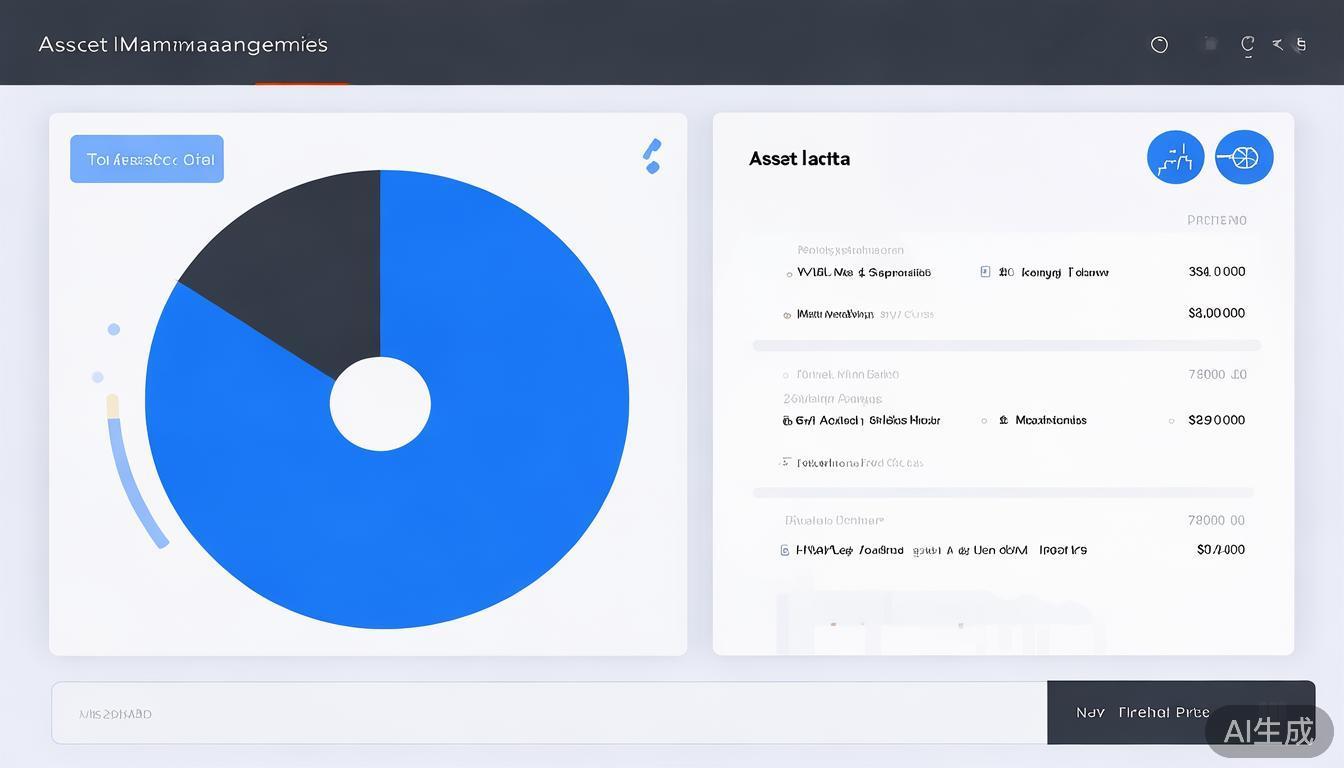Click the refresh icon in the header
Screen dimensions: 1344x768
coord(1247,44)
